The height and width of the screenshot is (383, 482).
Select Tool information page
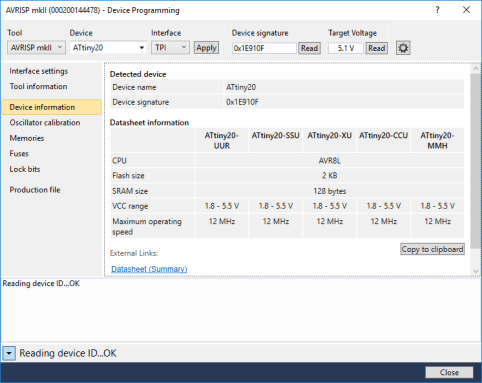tap(38, 86)
